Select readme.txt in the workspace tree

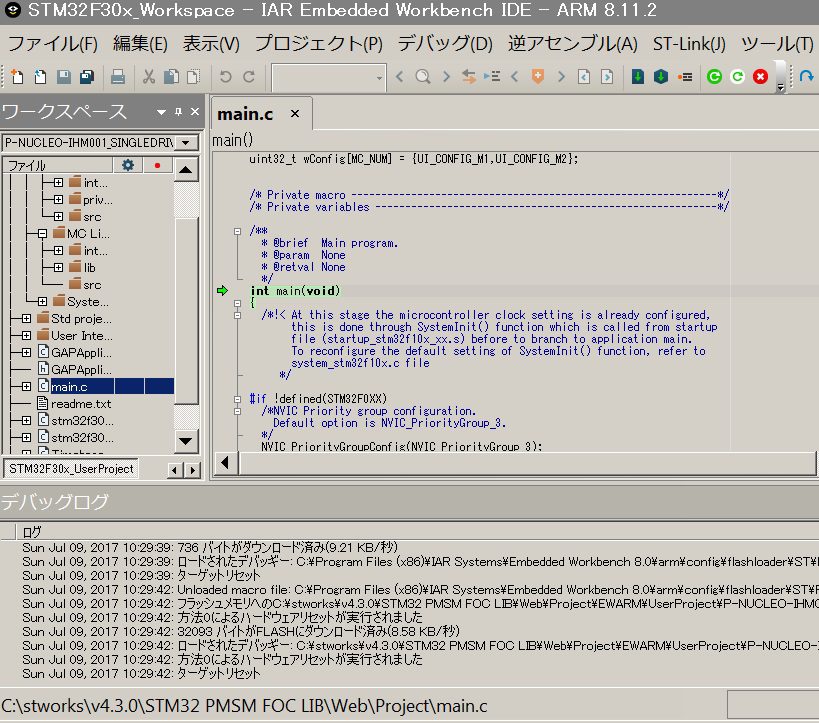pos(80,404)
